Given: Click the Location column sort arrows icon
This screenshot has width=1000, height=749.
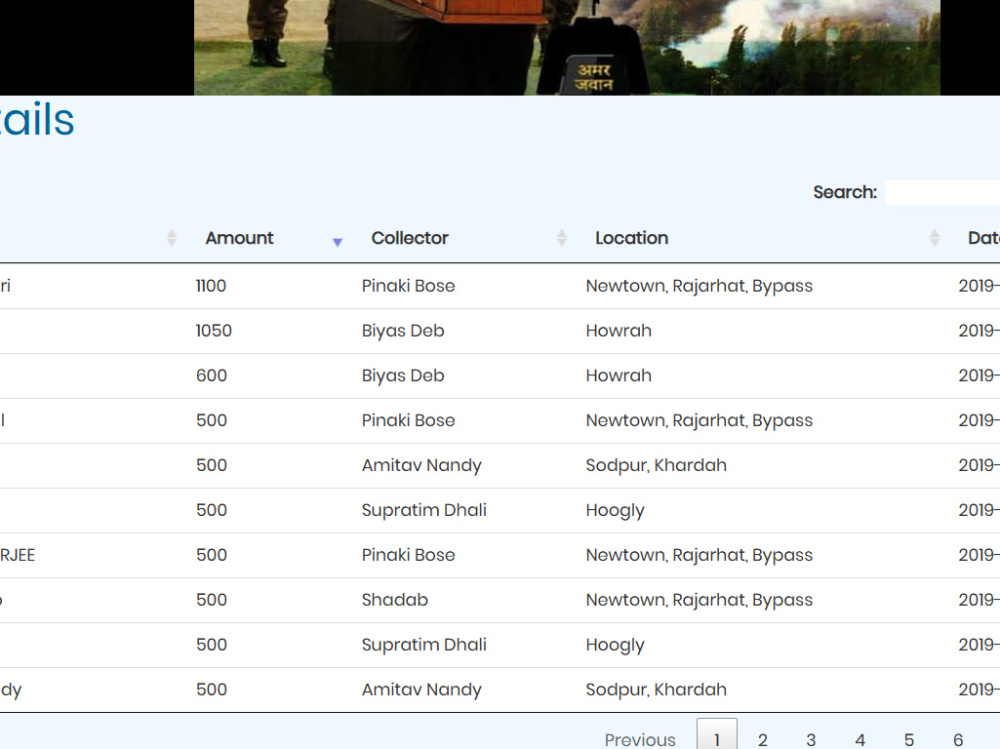Looking at the screenshot, I should click(934, 238).
